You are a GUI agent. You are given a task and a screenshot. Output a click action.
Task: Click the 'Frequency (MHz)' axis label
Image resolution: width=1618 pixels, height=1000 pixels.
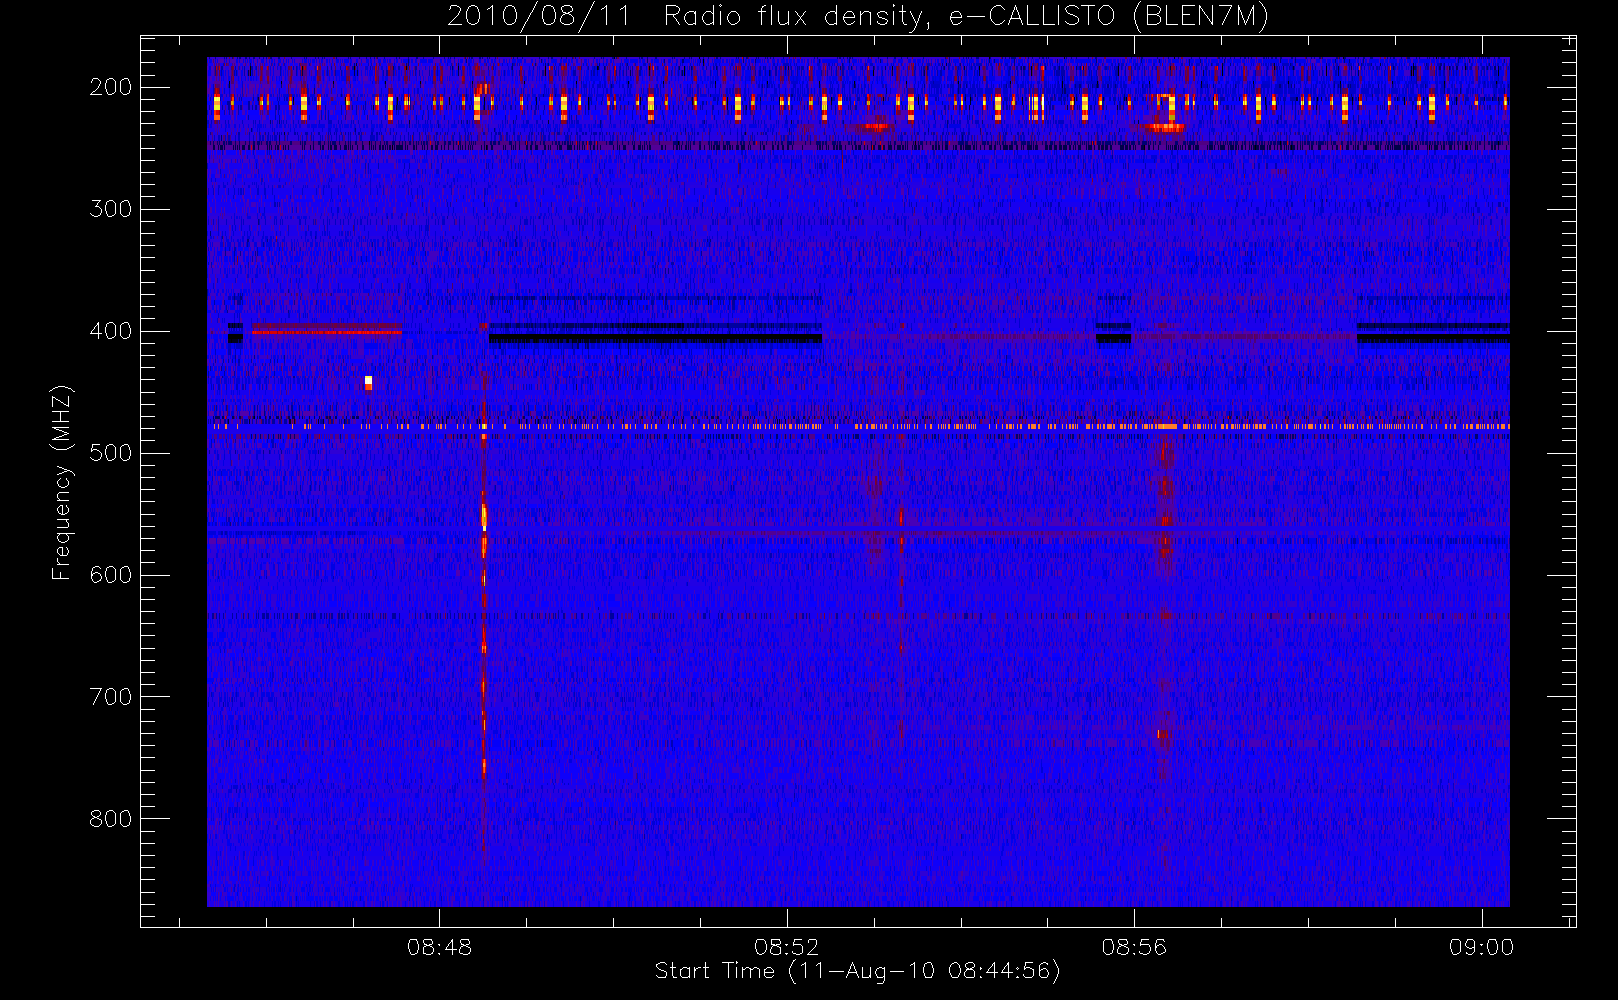(62, 482)
